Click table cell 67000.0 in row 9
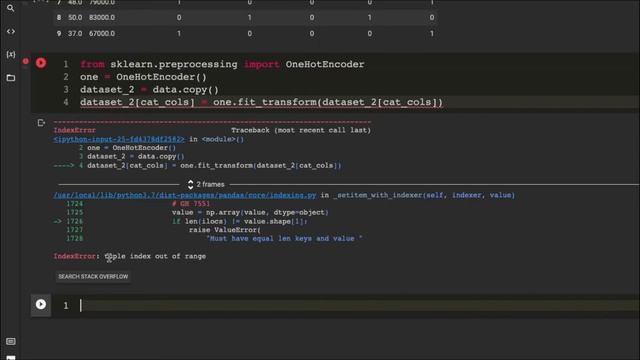This screenshot has width=640, height=360. (x=102, y=33)
